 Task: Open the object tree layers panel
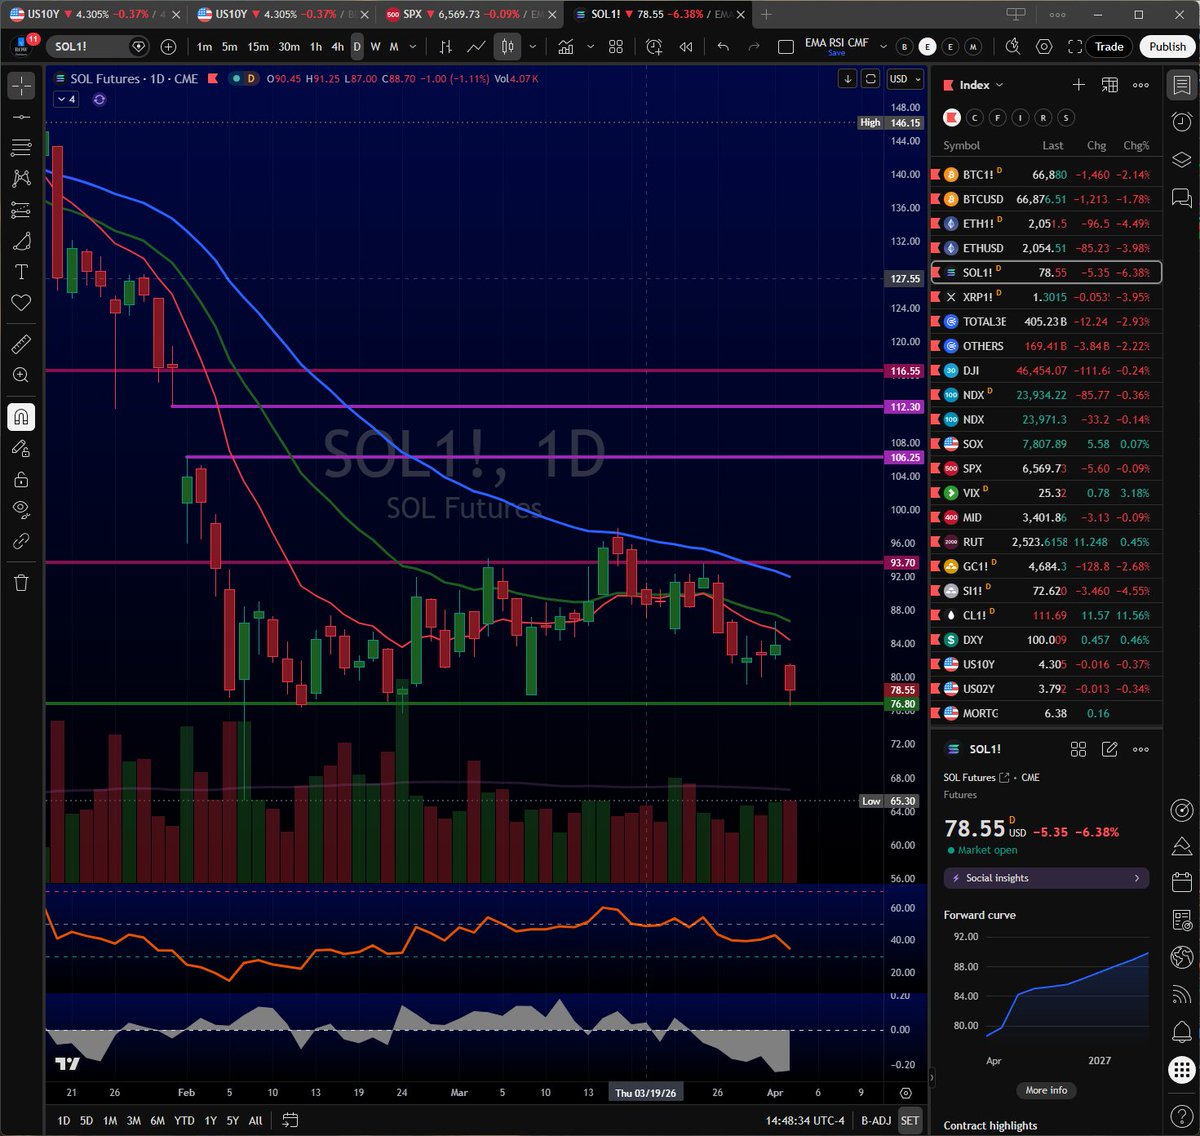point(1181,160)
